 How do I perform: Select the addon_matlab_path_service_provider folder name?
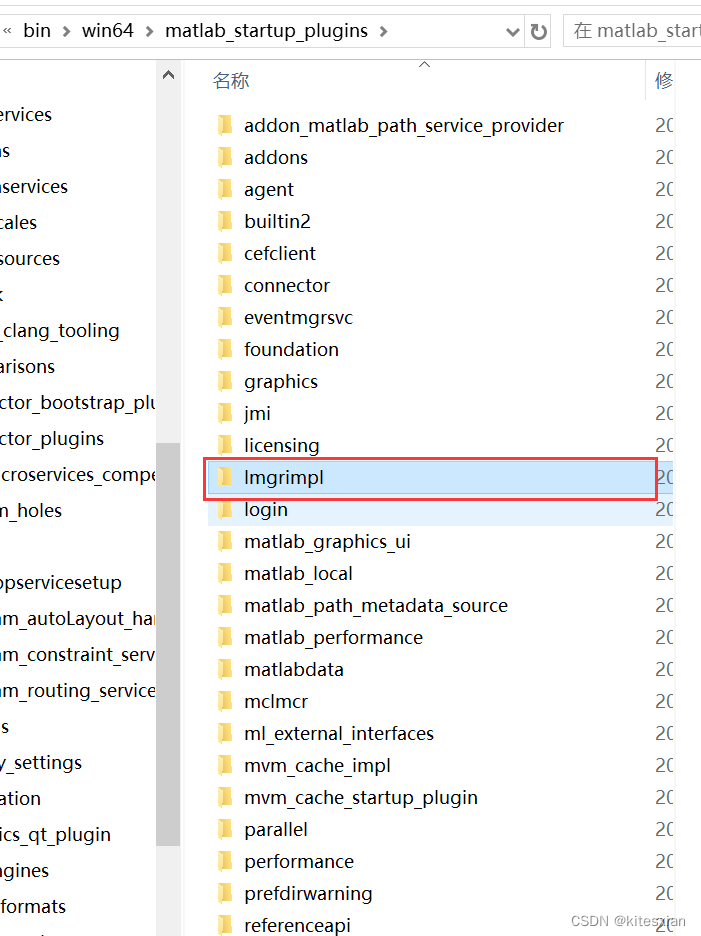(404, 126)
